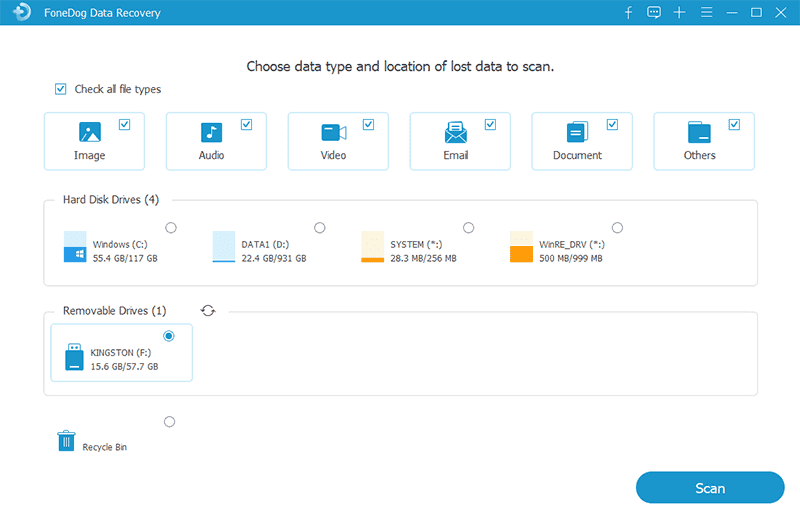
Task: Select the Recycle Bin radio button
Action: click(169, 422)
